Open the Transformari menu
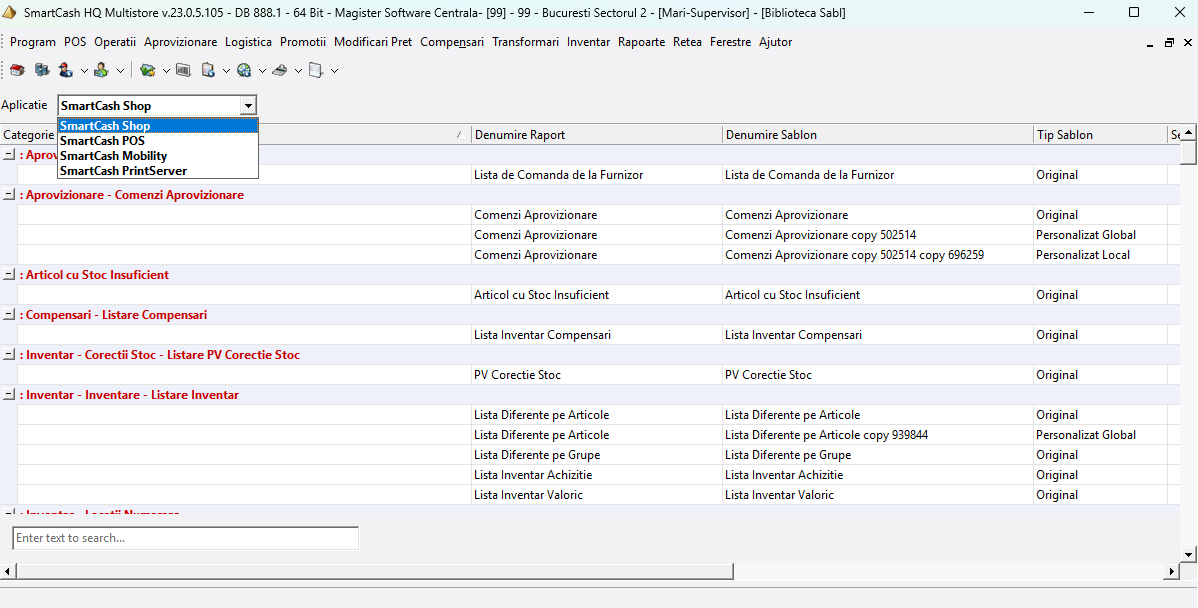Screen dimensions: 1198x608 526,42
